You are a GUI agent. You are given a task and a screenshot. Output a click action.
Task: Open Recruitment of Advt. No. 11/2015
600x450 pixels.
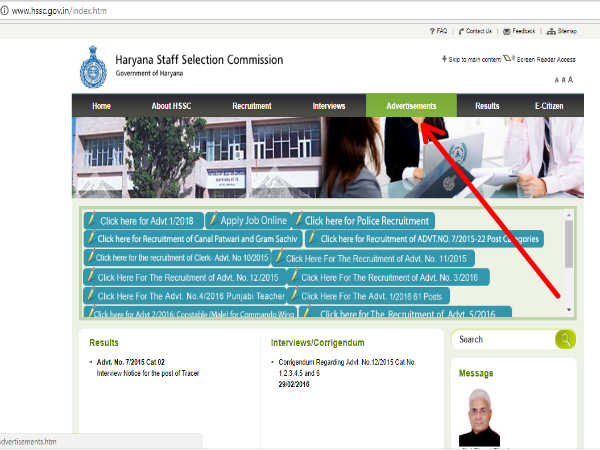(373, 259)
